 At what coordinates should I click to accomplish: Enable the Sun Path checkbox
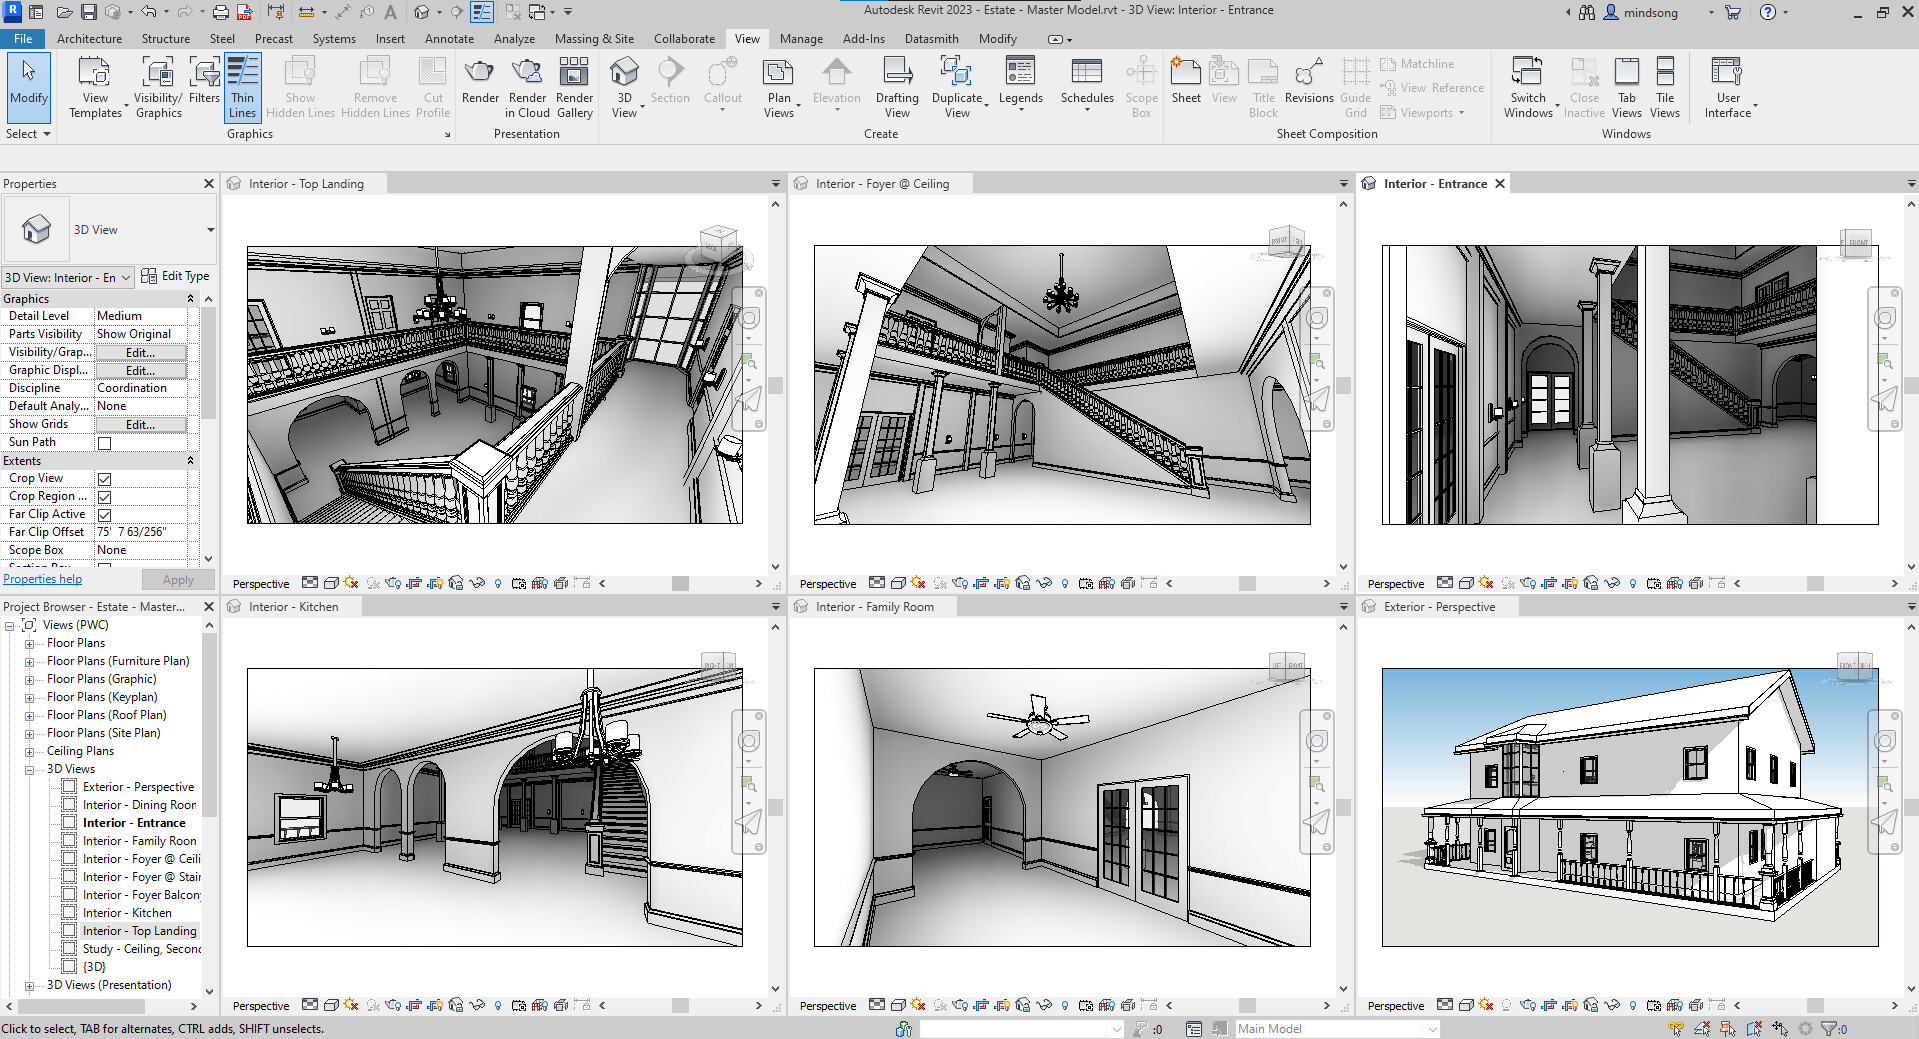pyautogui.click(x=104, y=442)
